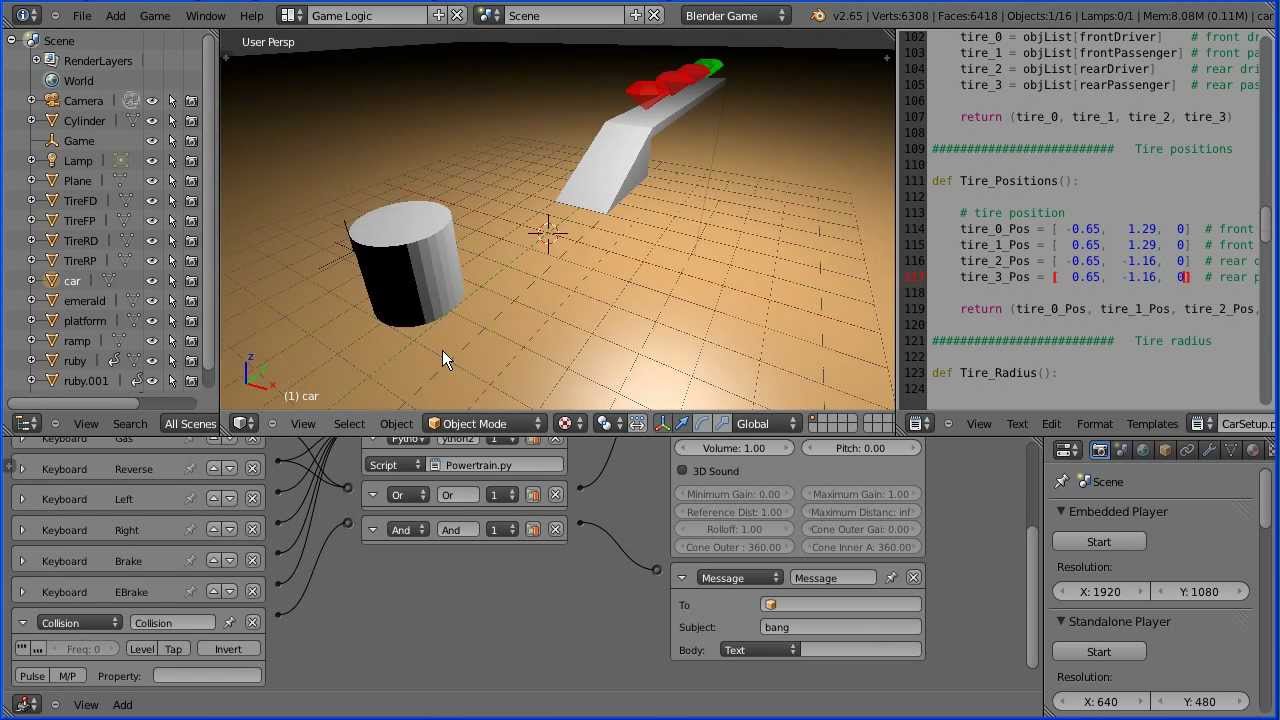Toggle manipulate center points icon

(637, 423)
